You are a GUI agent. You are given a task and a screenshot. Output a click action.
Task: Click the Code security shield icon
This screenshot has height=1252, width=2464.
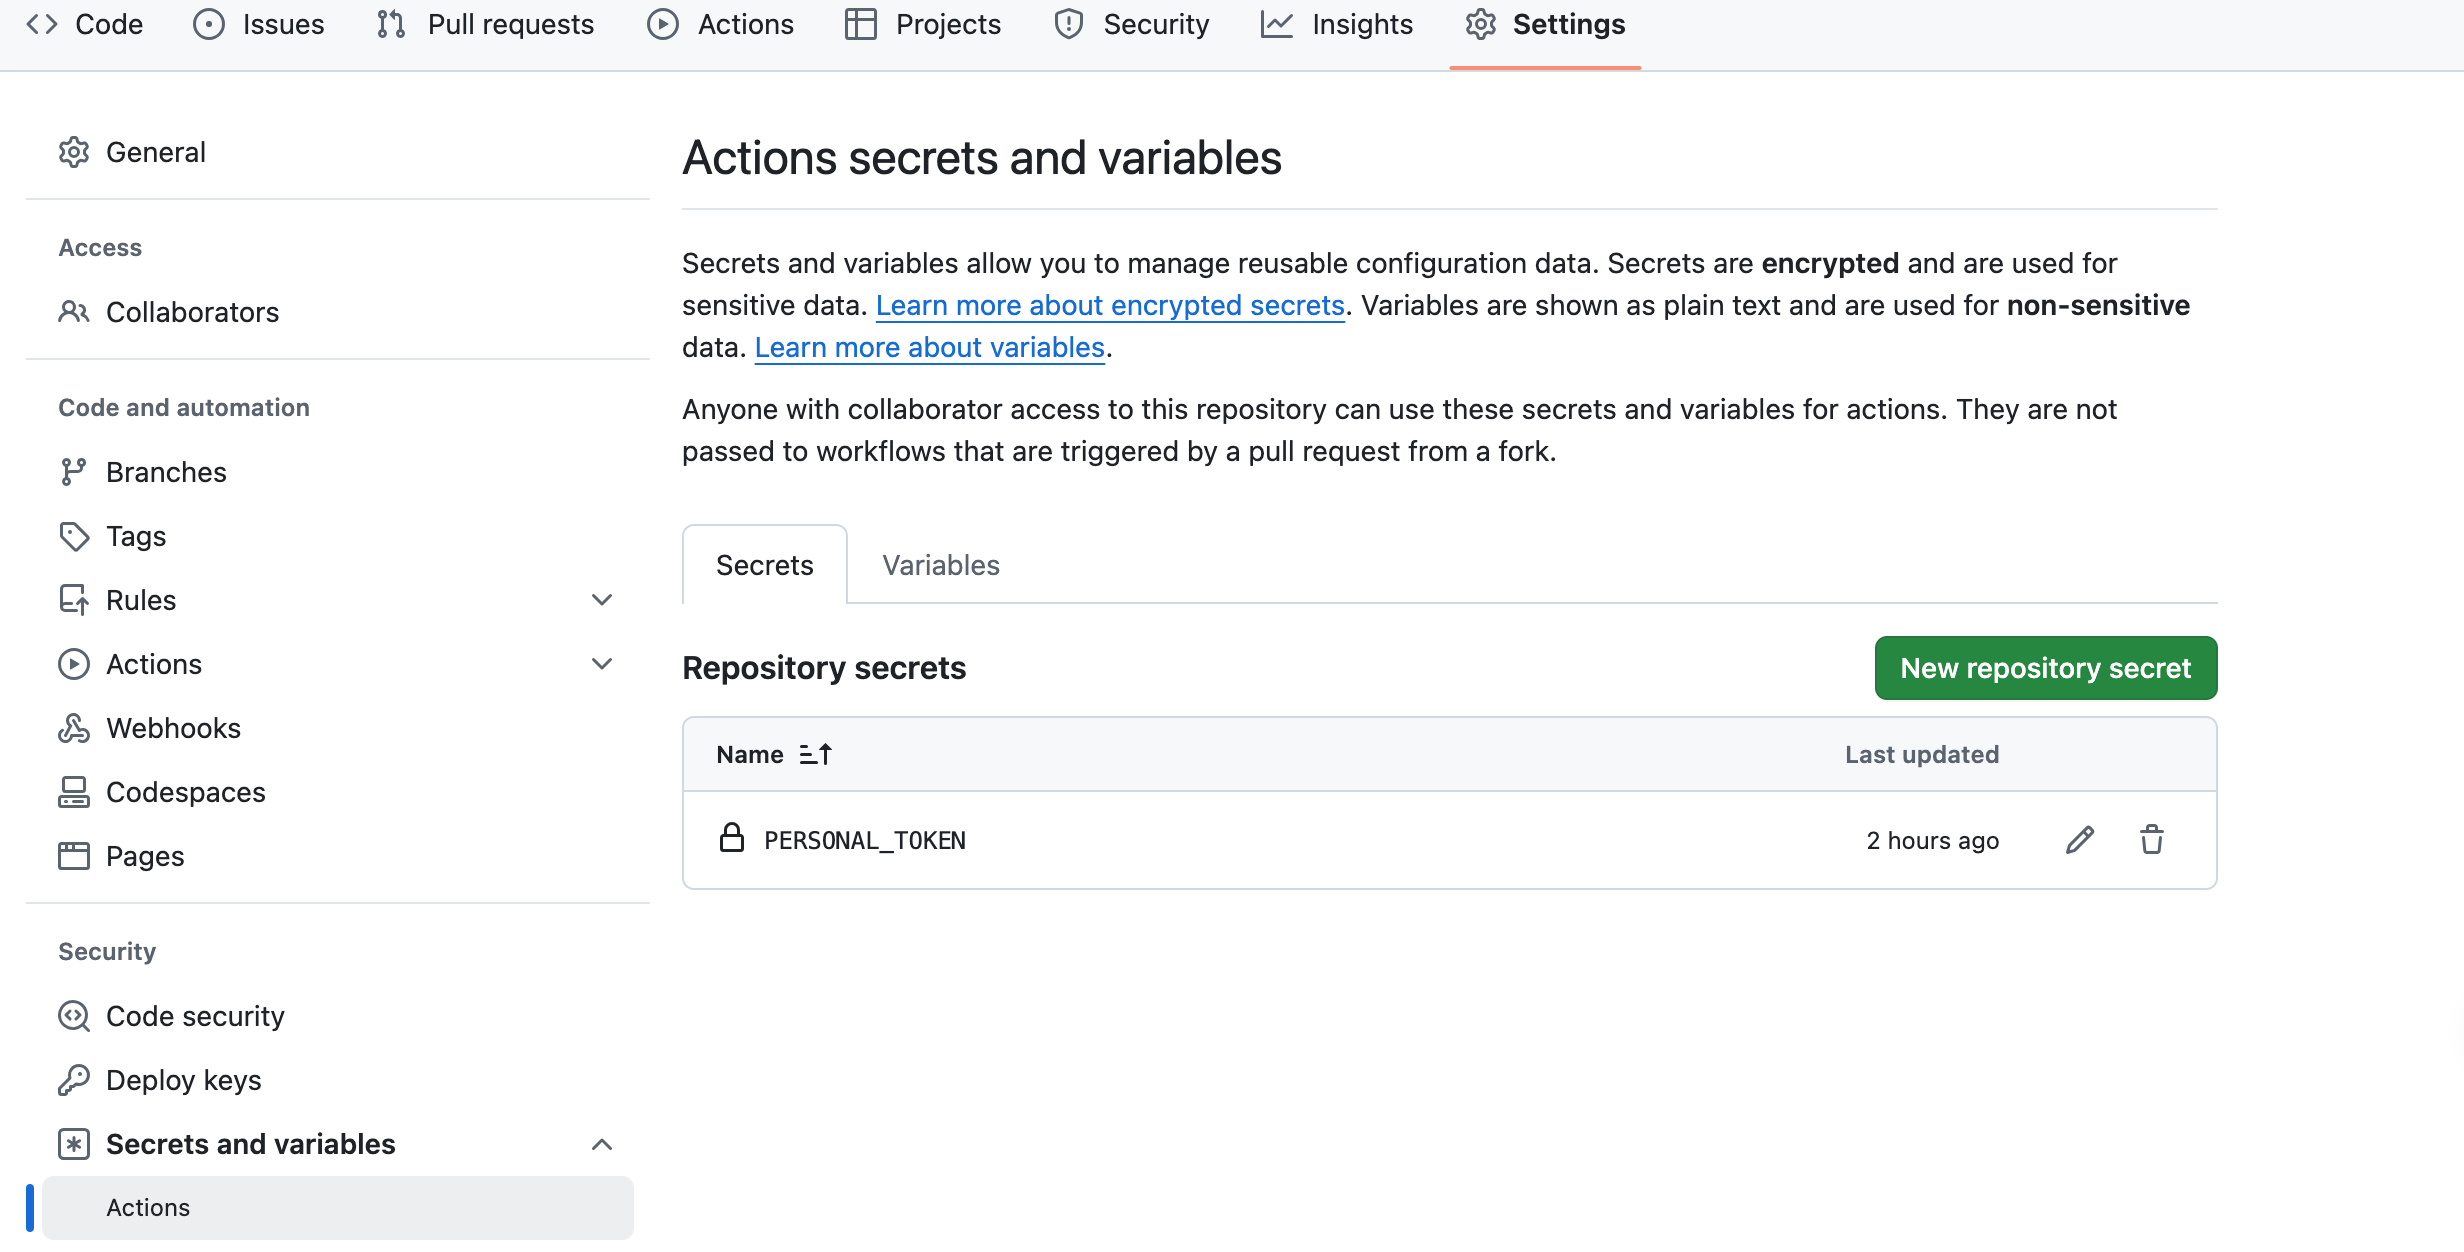(x=74, y=1016)
